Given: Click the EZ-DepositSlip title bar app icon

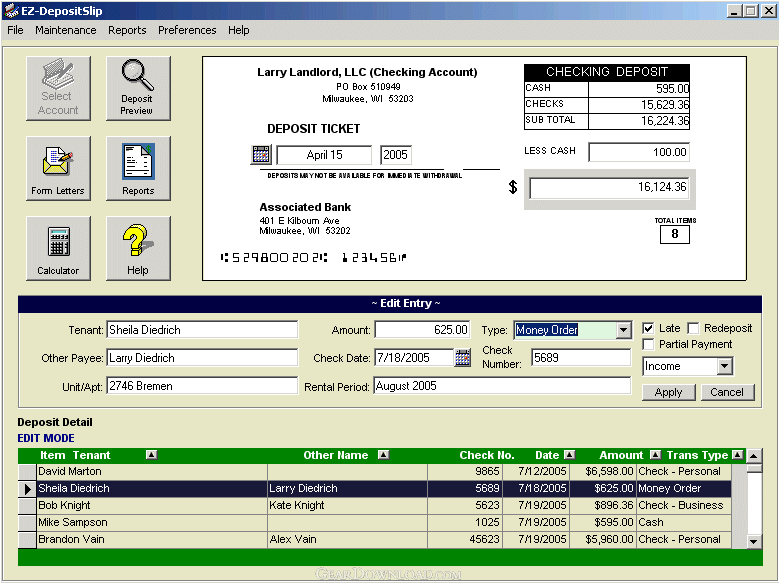Looking at the screenshot, I should tap(11, 10).
